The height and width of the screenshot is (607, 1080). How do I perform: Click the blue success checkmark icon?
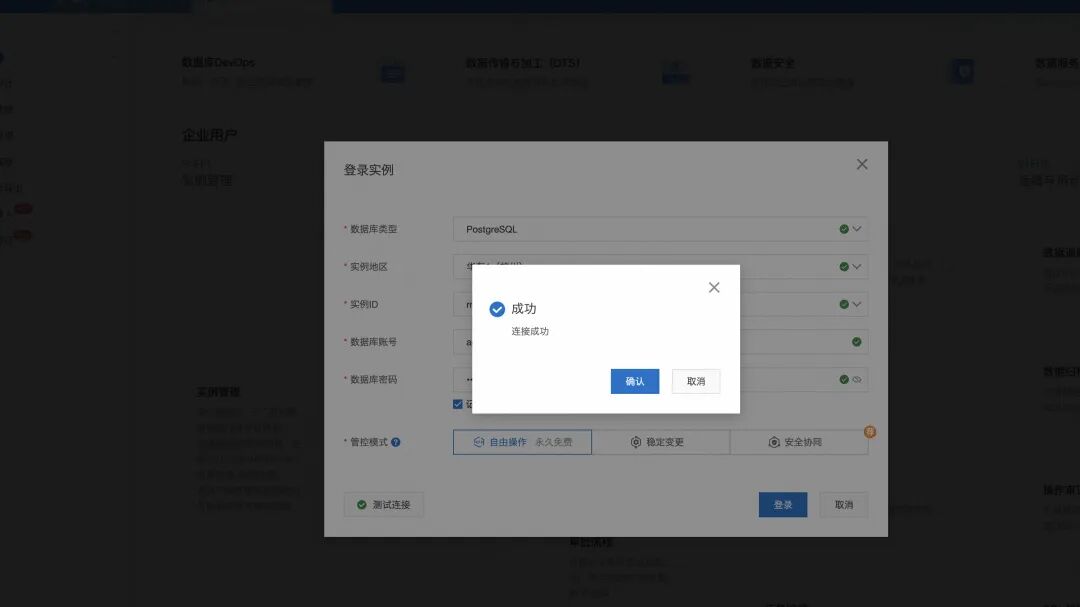coord(497,309)
